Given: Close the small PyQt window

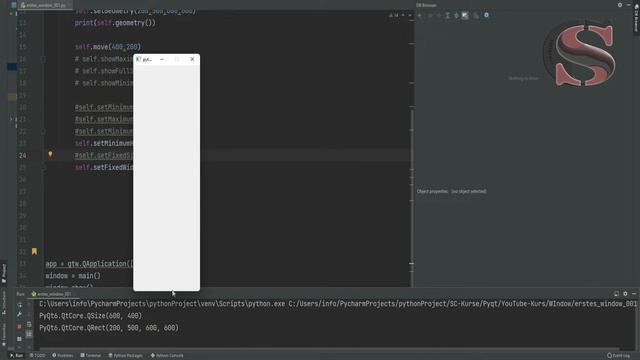Looking at the screenshot, I should (192, 59).
